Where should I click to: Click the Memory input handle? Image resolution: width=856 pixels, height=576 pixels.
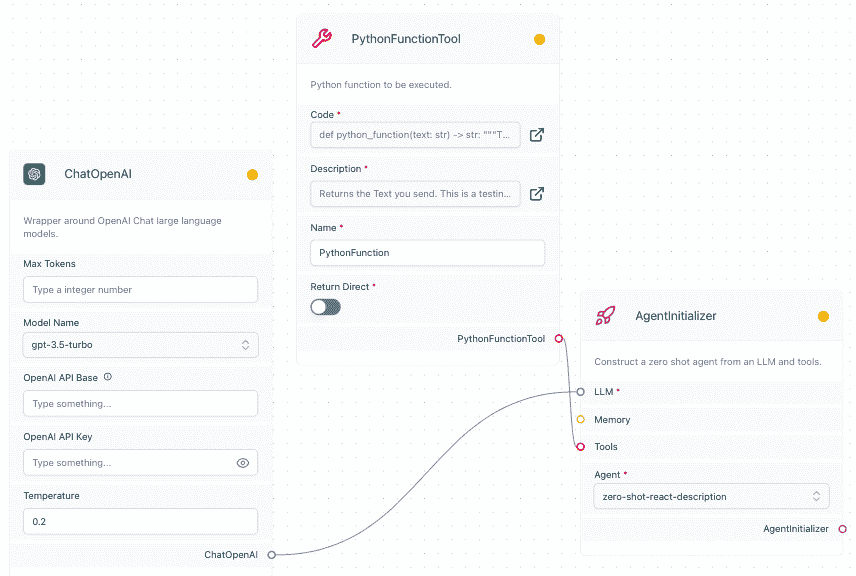tap(580, 419)
